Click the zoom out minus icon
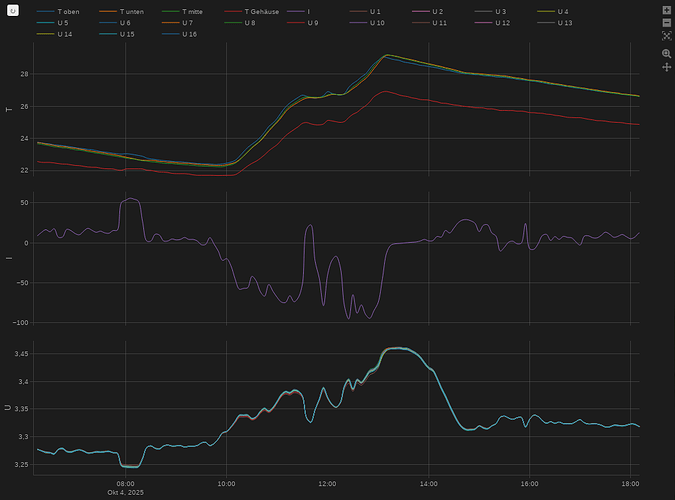The image size is (675, 500). tap(666, 21)
